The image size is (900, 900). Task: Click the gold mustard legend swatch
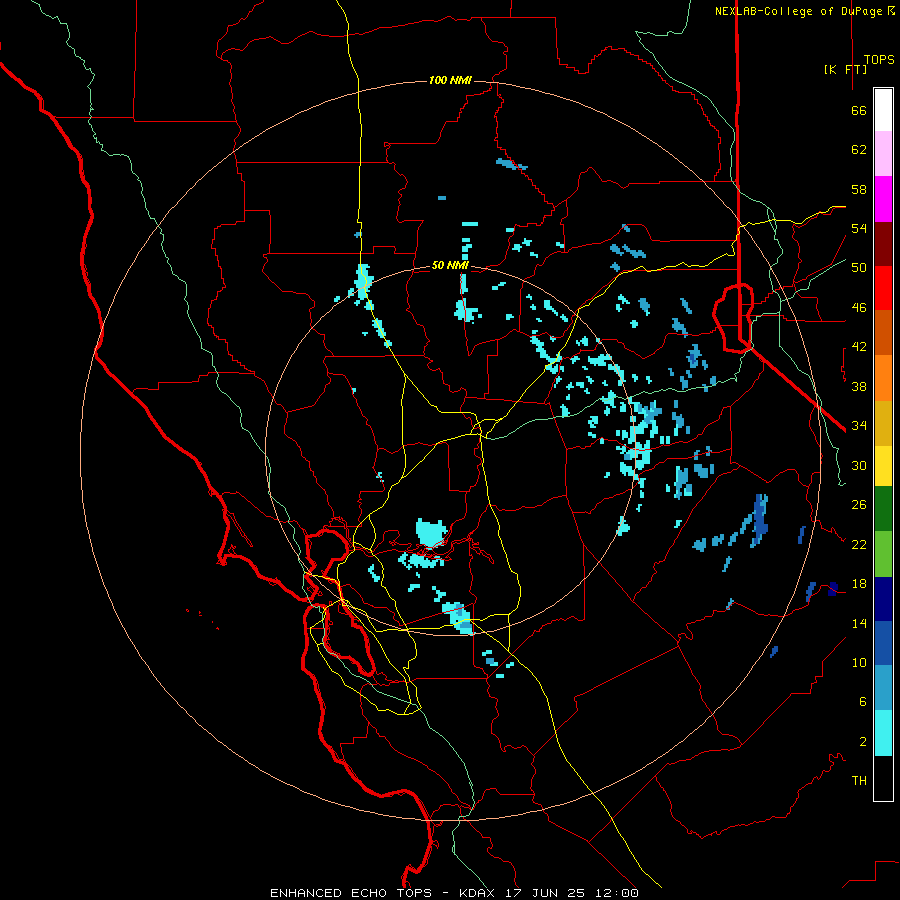pos(883,423)
